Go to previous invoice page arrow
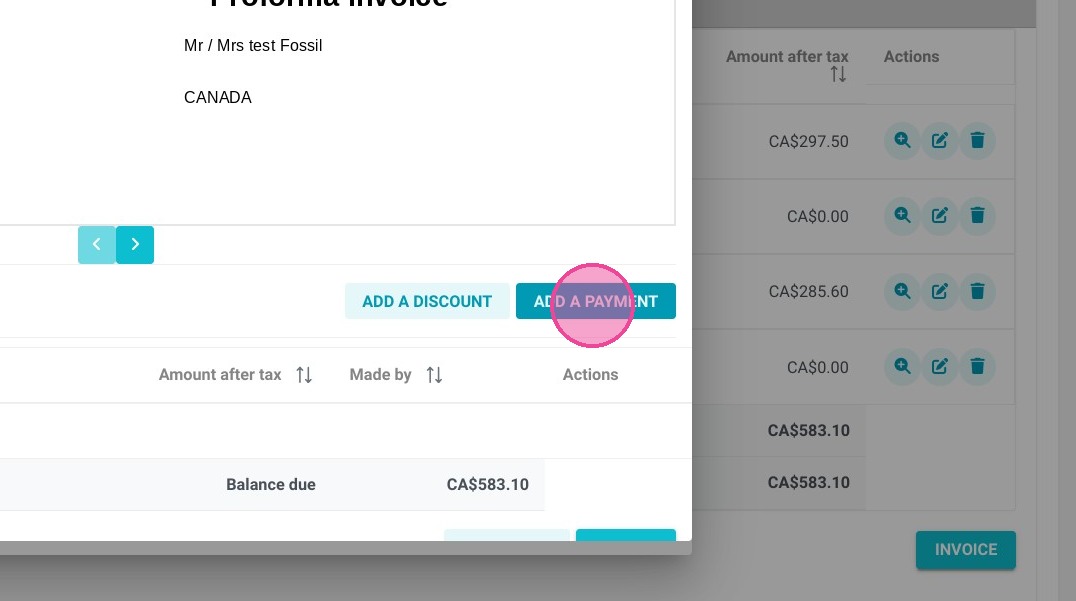1076x601 pixels. click(97, 244)
